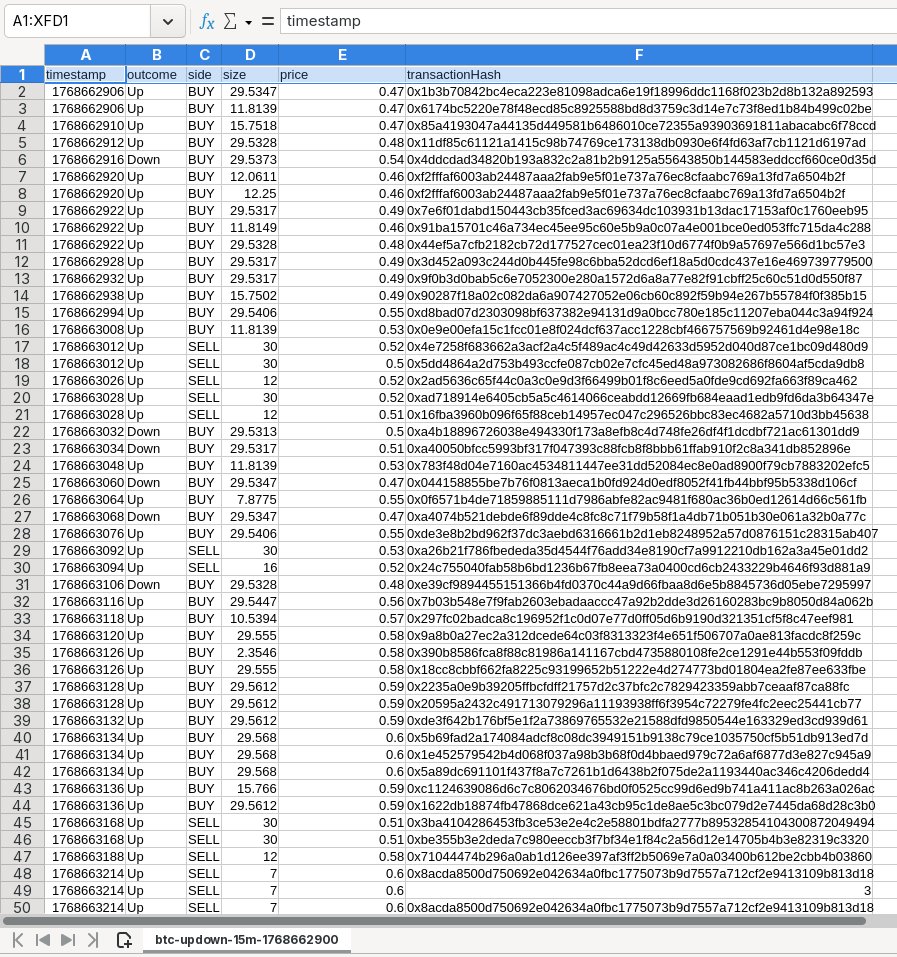Click size 15.766 in row 43

[x=250, y=789]
